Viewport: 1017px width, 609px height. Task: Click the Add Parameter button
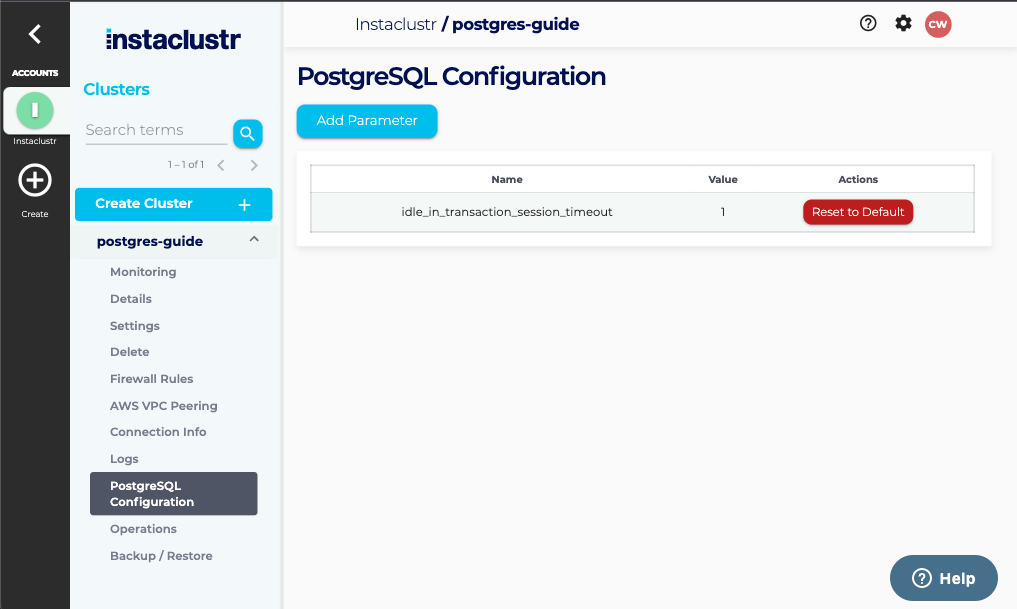[x=367, y=121]
